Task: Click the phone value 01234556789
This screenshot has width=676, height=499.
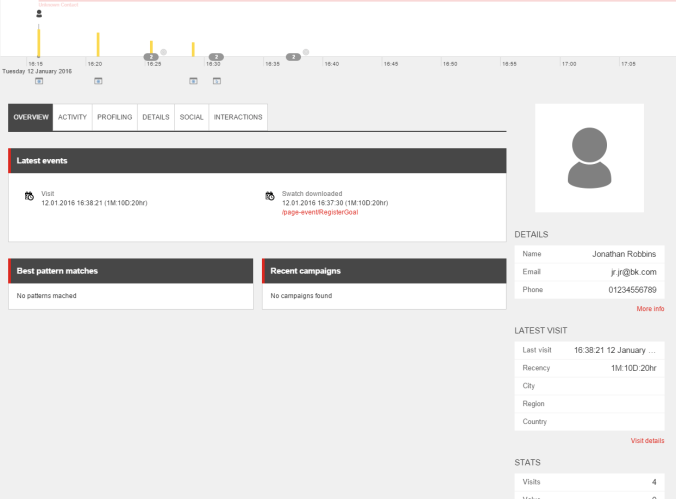Action: pyautogui.click(x=632, y=290)
